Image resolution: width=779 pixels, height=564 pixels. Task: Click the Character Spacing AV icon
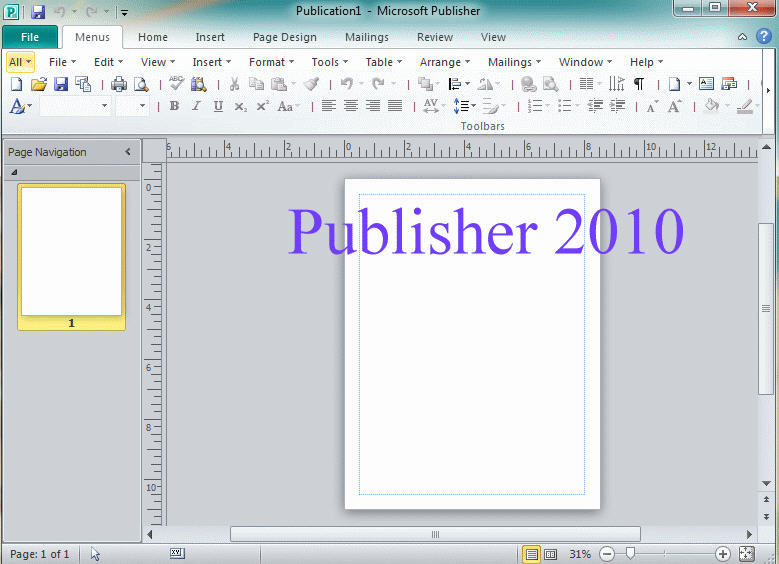coord(431,106)
